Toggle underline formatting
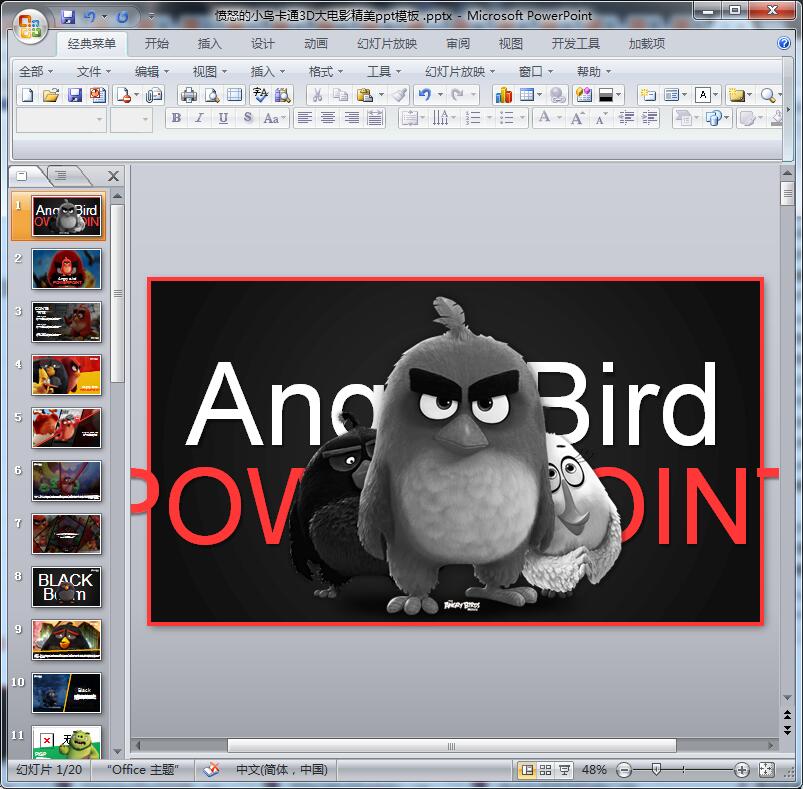Viewport: 803px width, 789px height. [223, 118]
